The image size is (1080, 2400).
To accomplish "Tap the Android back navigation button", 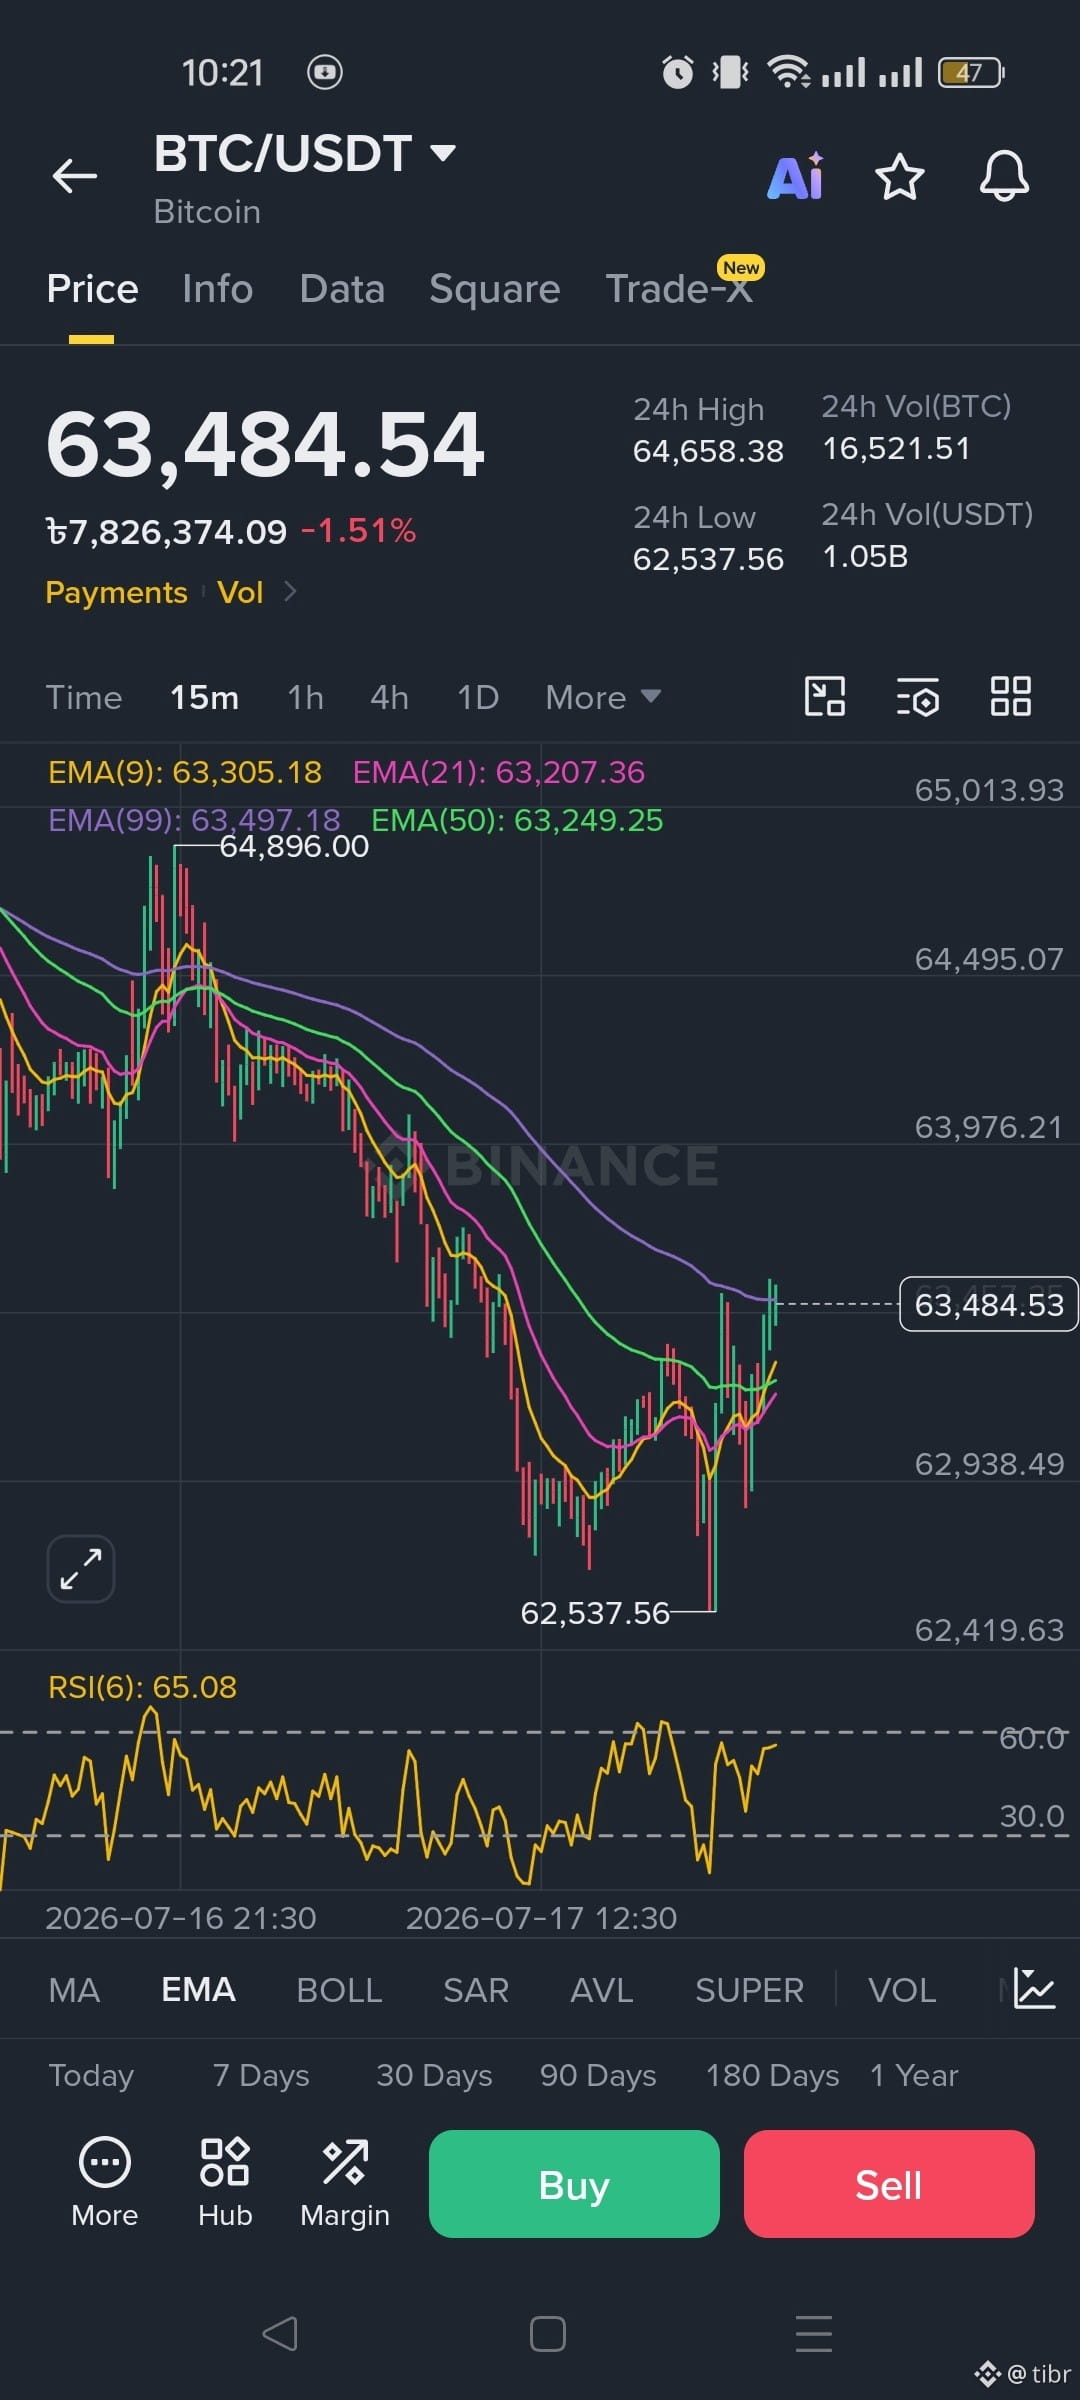I will click(280, 2334).
